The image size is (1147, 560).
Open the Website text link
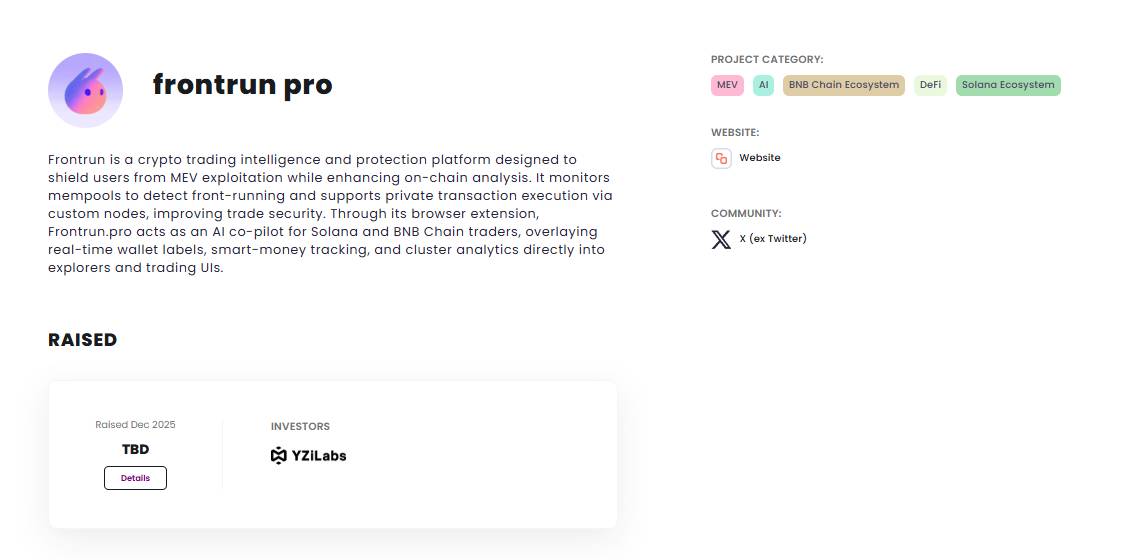point(760,158)
